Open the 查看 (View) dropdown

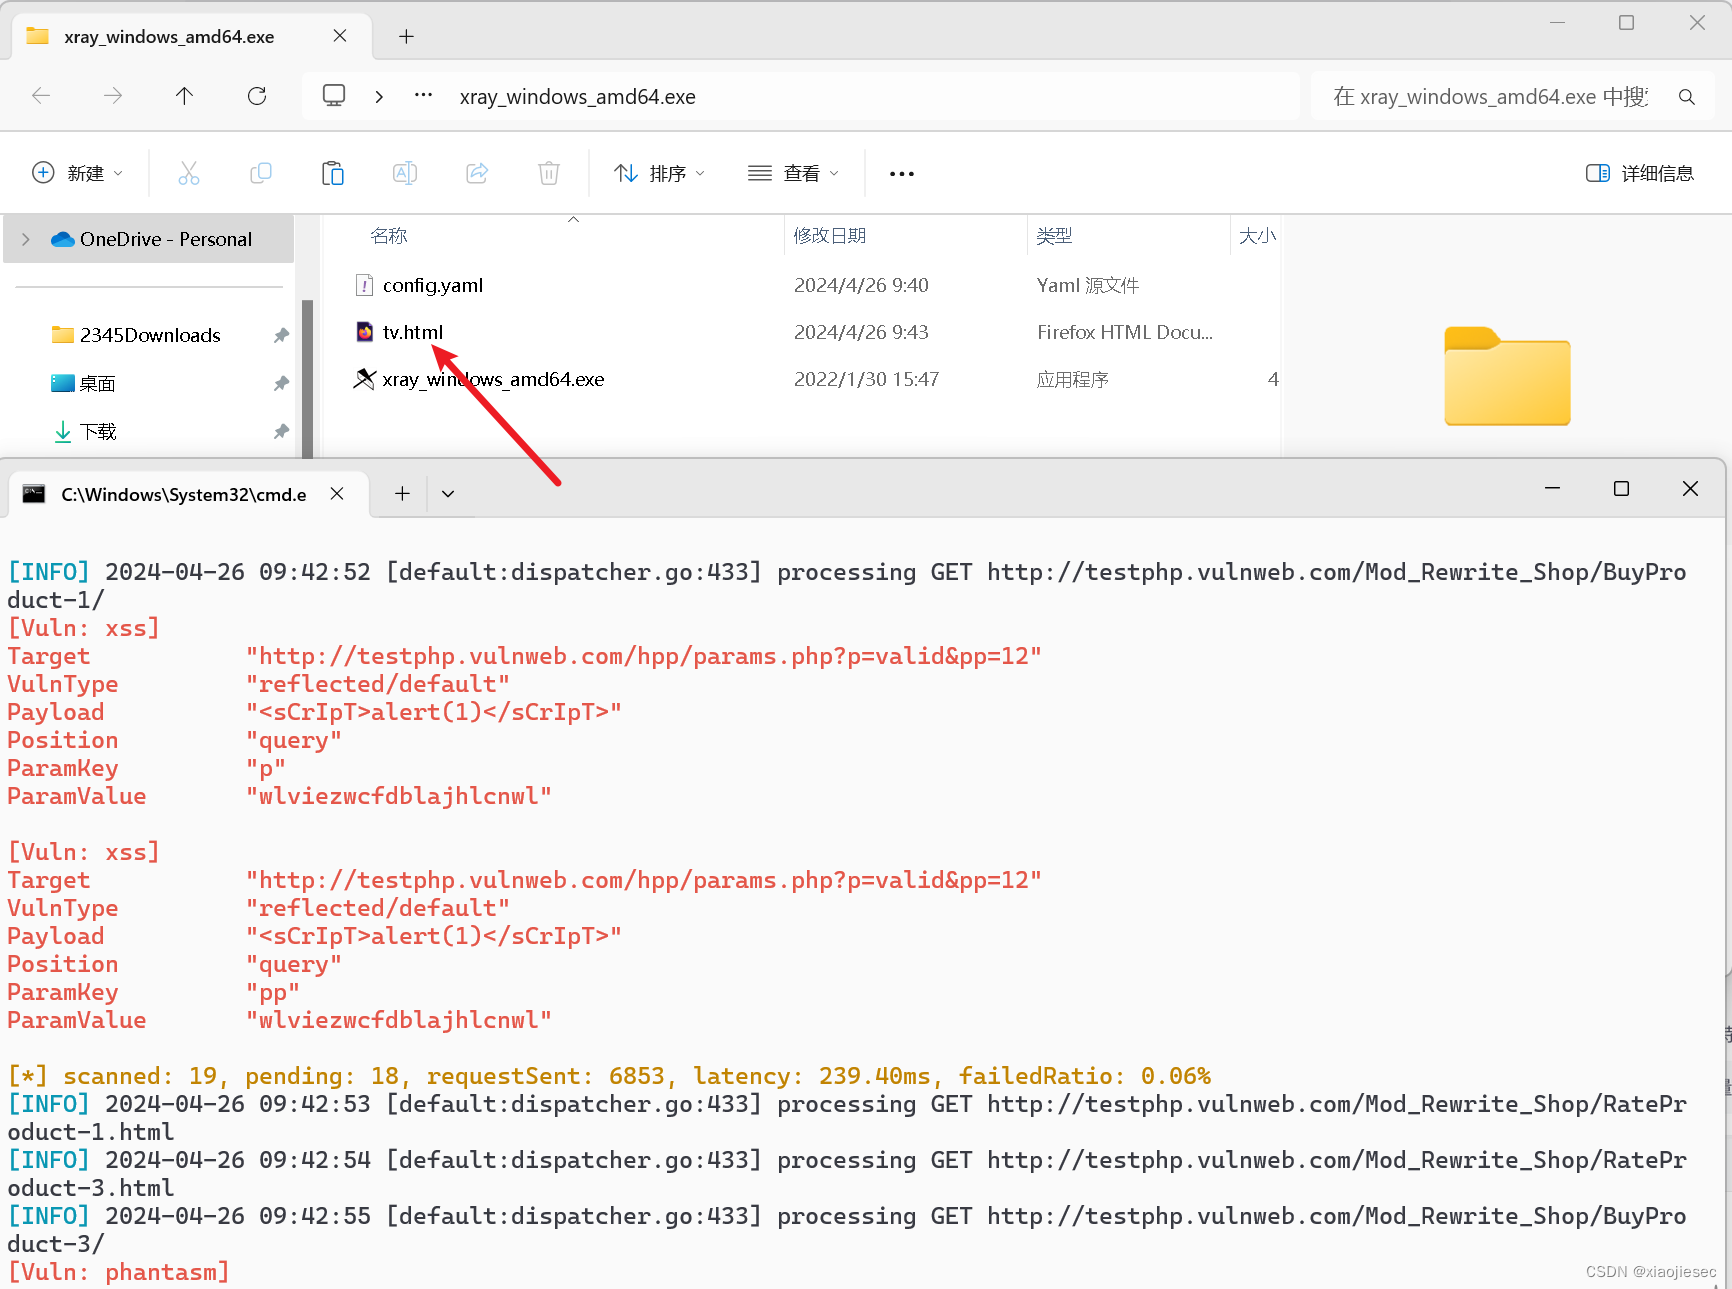click(793, 173)
